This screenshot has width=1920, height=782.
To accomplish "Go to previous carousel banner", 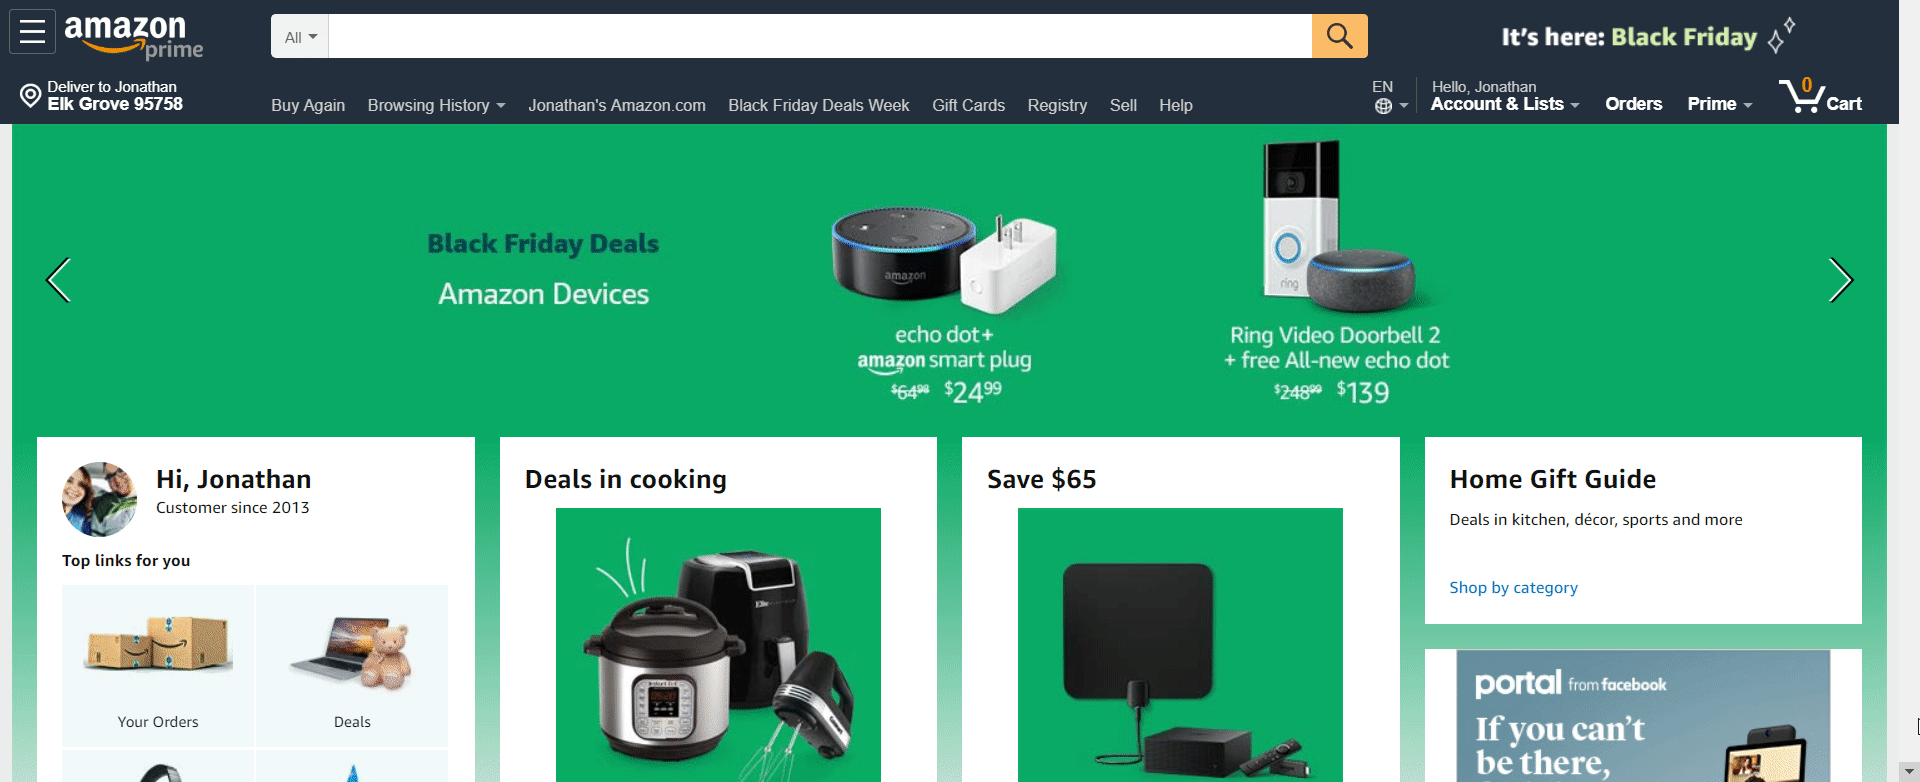I will [x=59, y=280].
